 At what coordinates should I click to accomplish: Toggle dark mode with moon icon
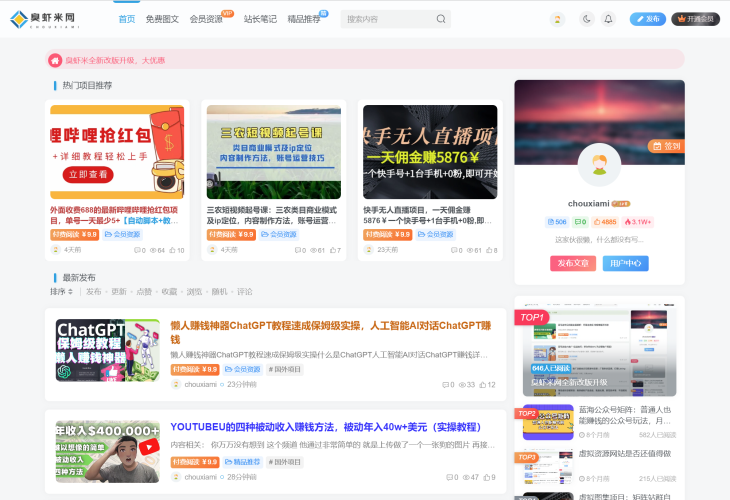point(586,19)
